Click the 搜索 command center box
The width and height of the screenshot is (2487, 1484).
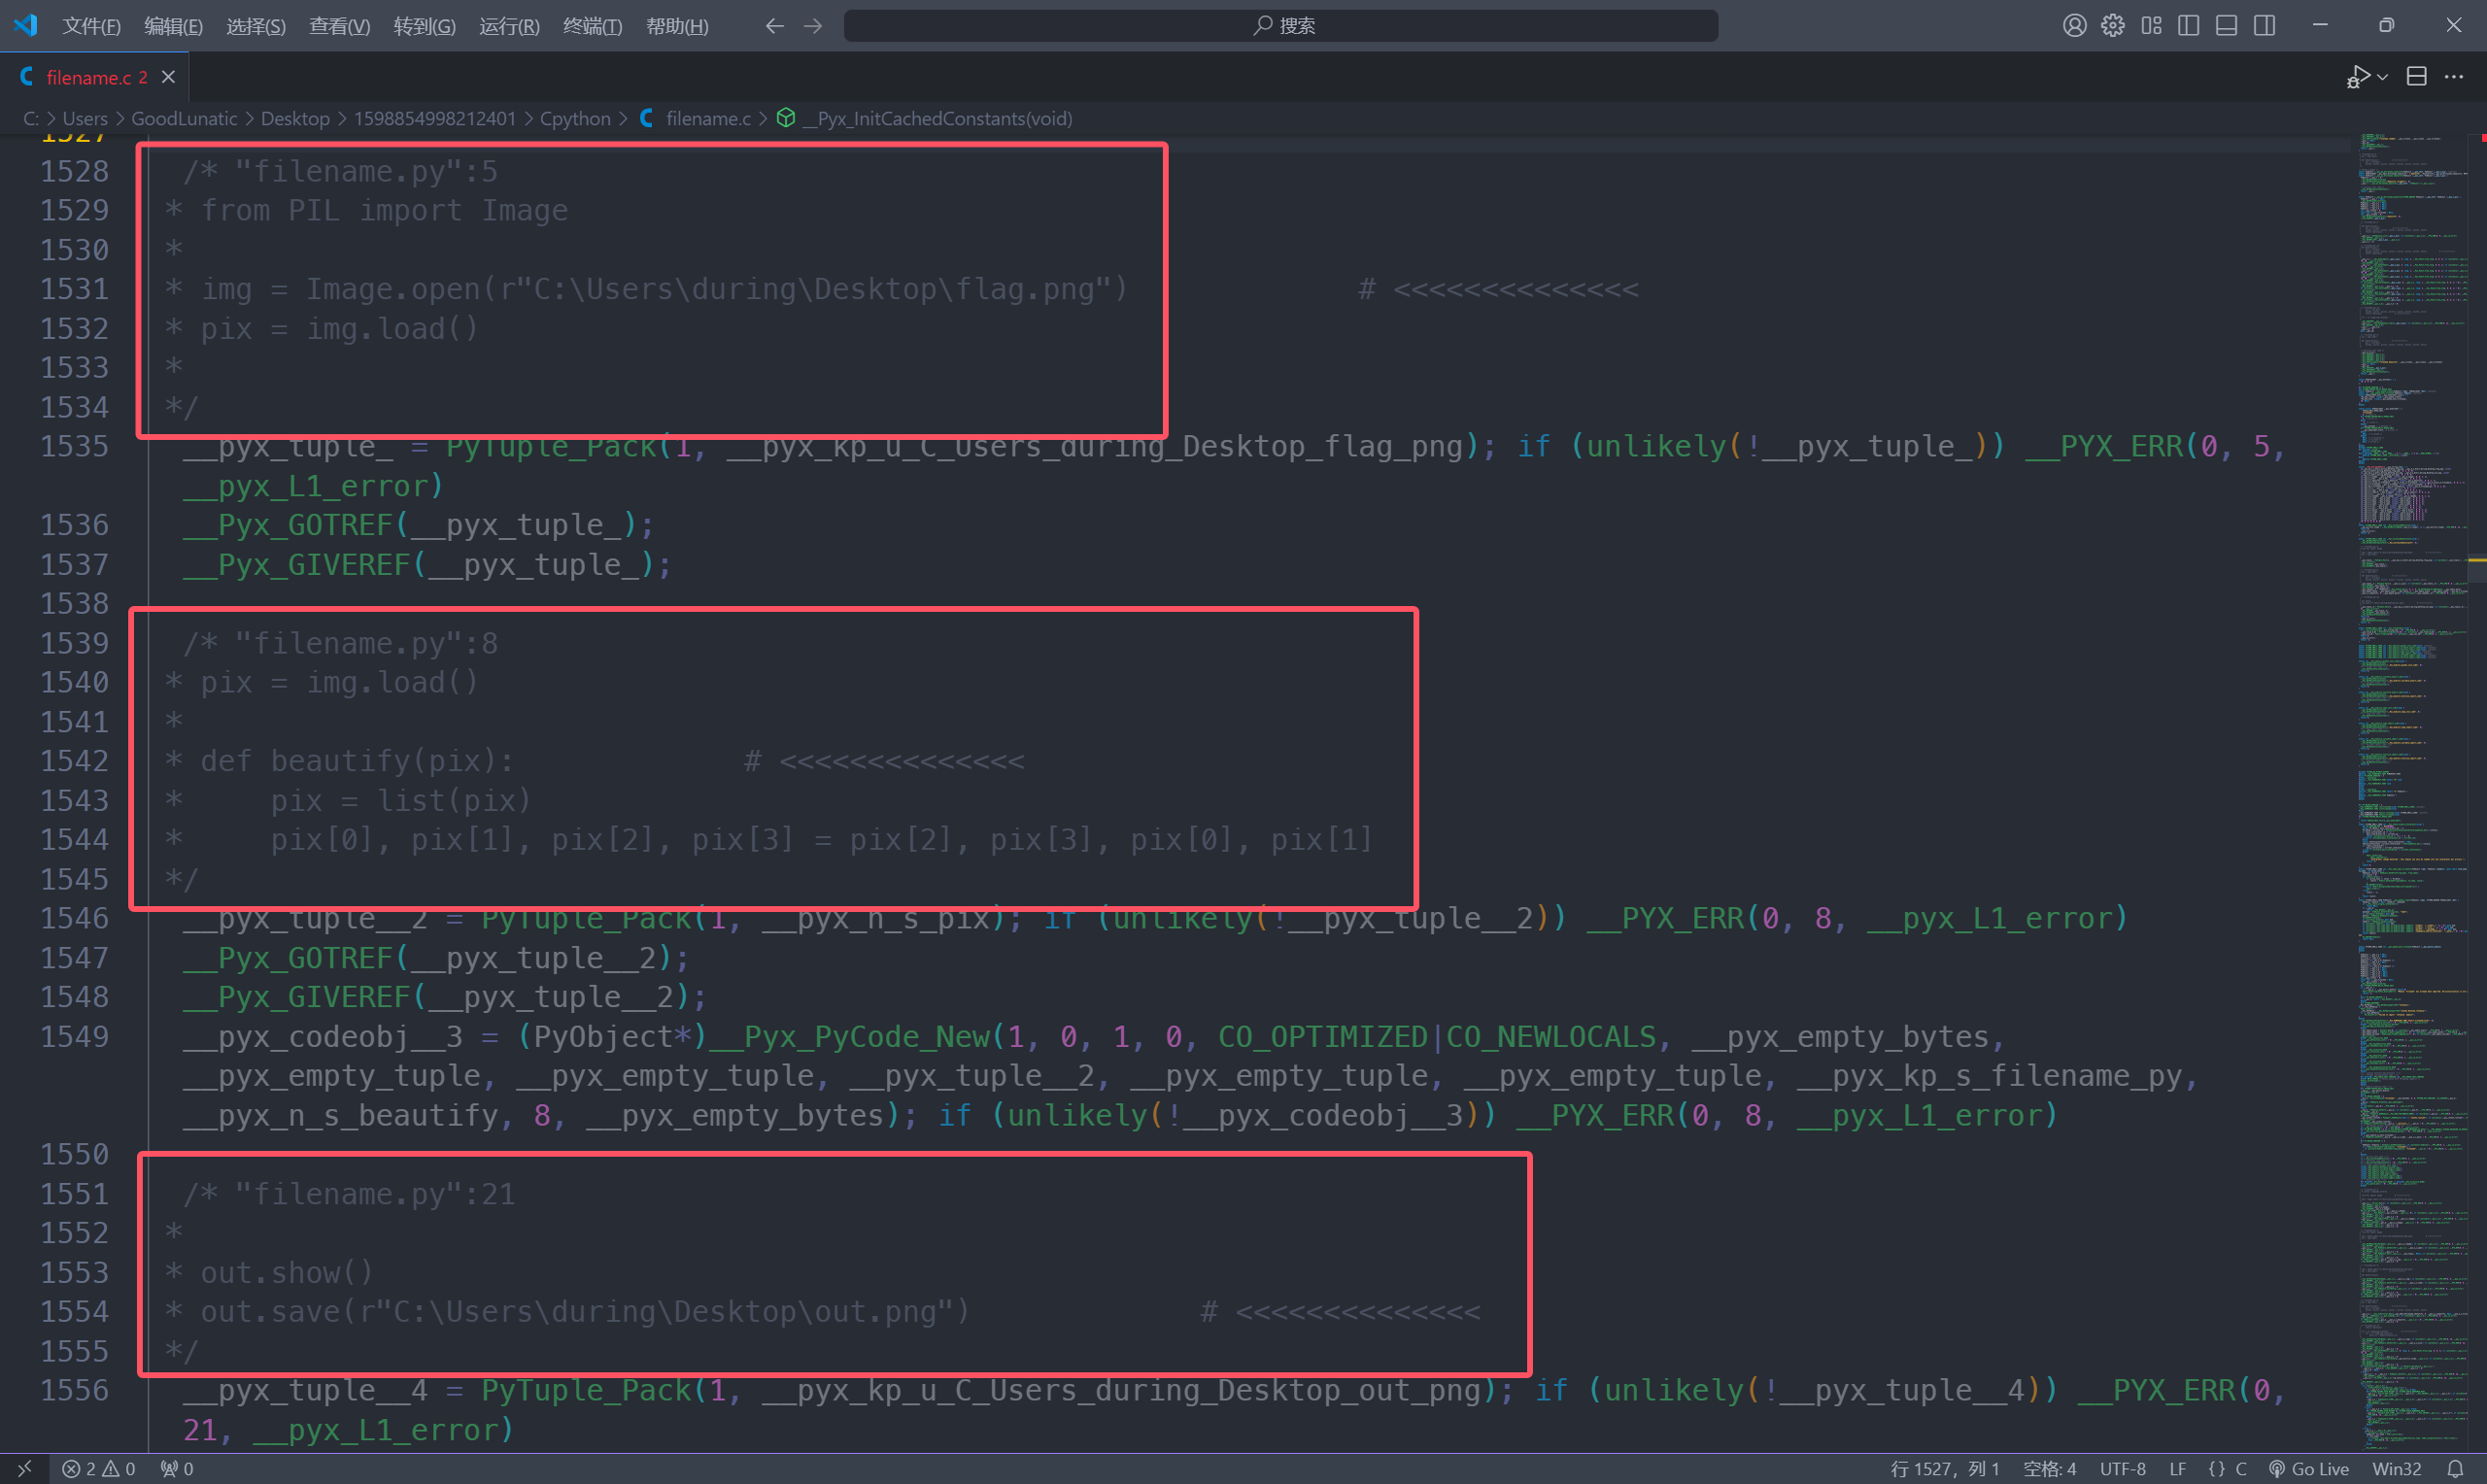pyautogui.click(x=1281, y=26)
